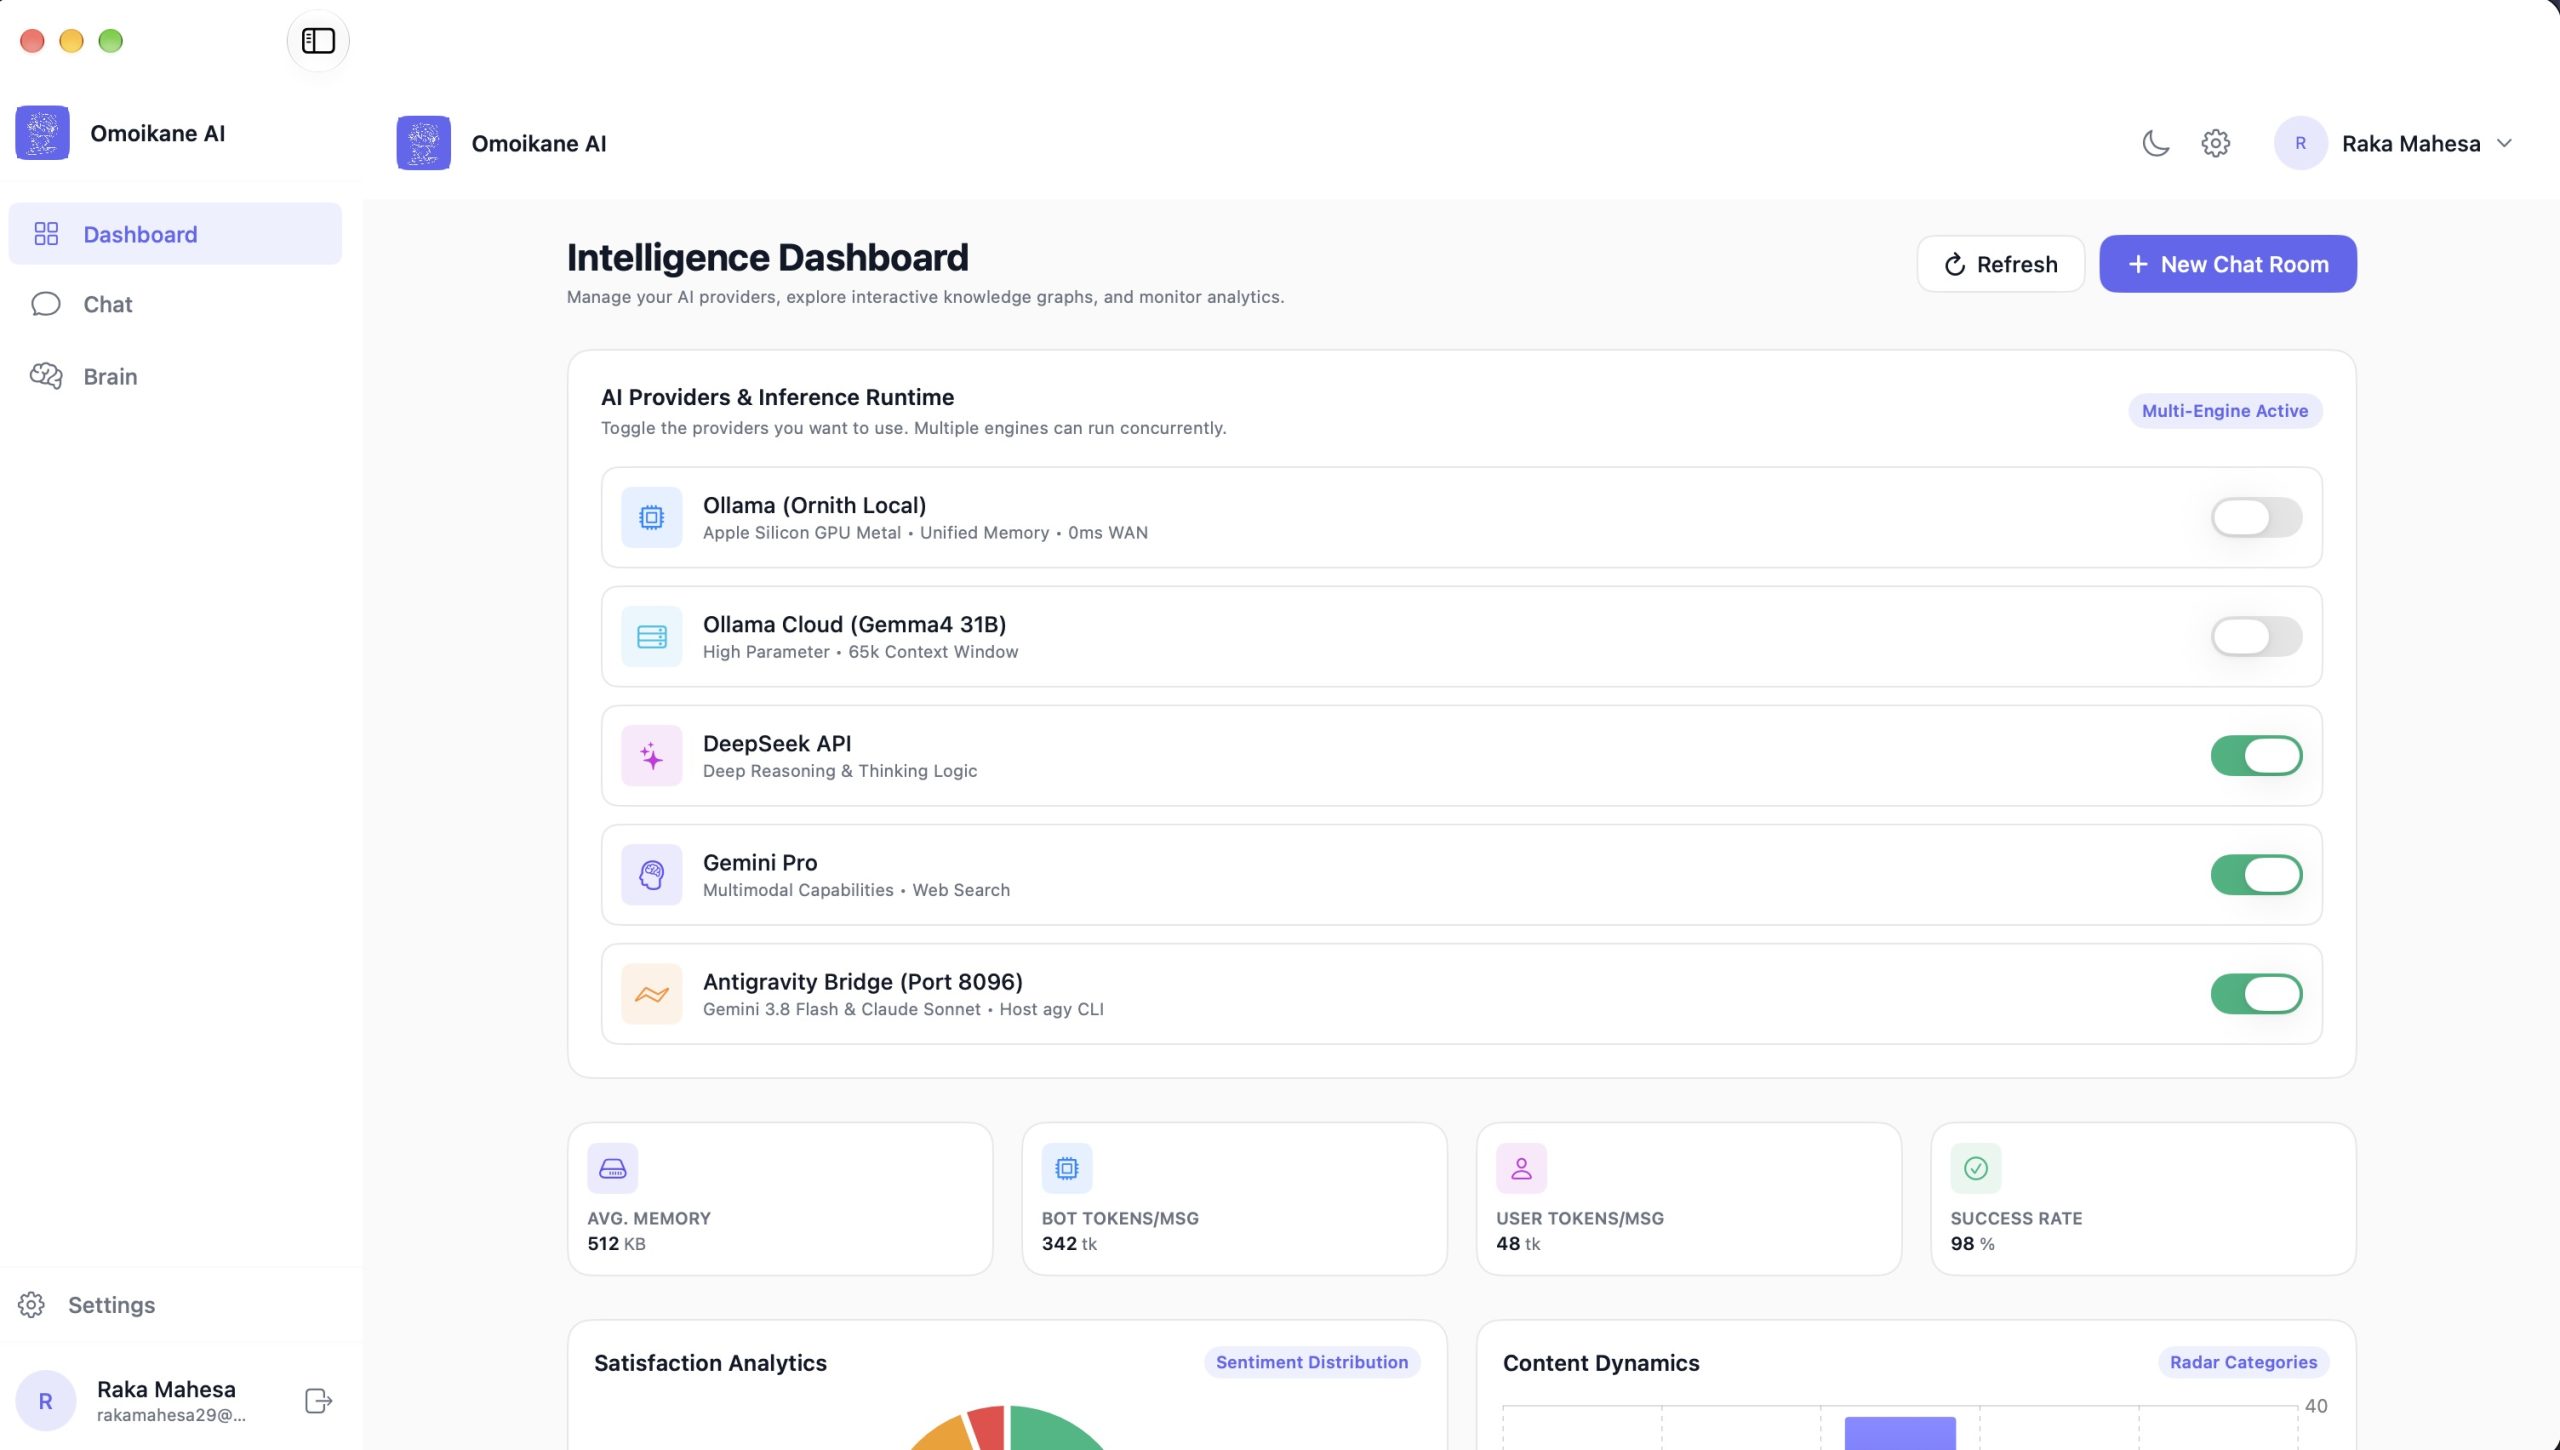Click the Raka Mahesa name in header
Screen dimensions: 2560x1450
(x=2411, y=143)
